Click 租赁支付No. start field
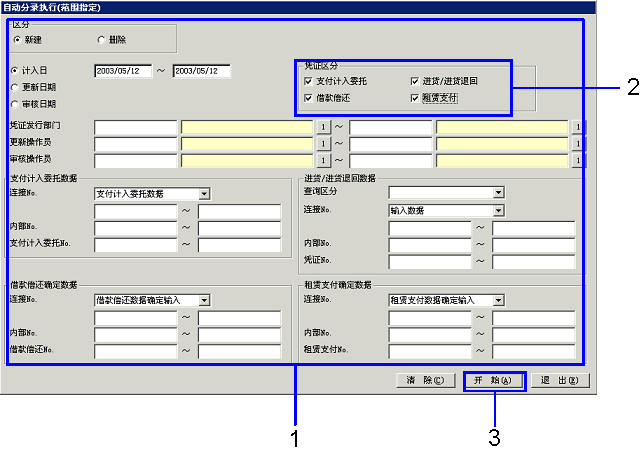The width and height of the screenshot is (640, 454). tap(430, 351)
